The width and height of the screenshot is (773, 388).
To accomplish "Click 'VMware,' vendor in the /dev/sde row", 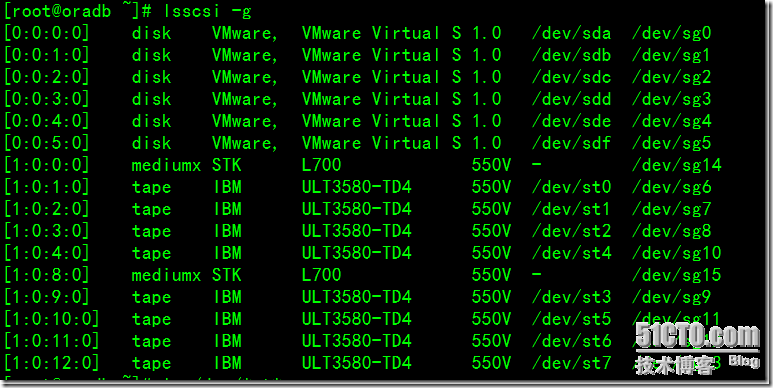I will [246, 121].
